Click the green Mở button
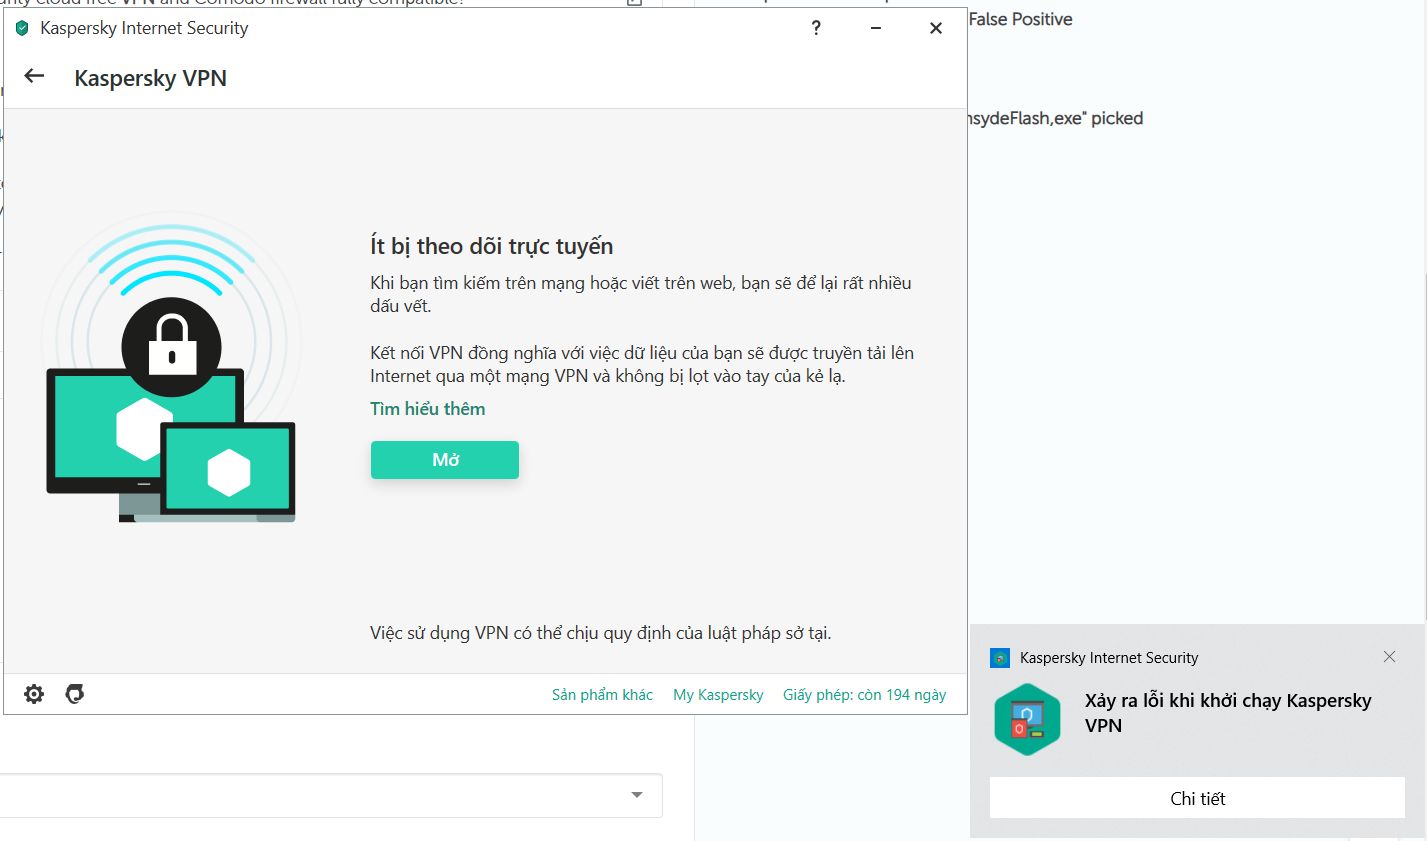The height and width of the screenshot is (841, 1427). 445,460
